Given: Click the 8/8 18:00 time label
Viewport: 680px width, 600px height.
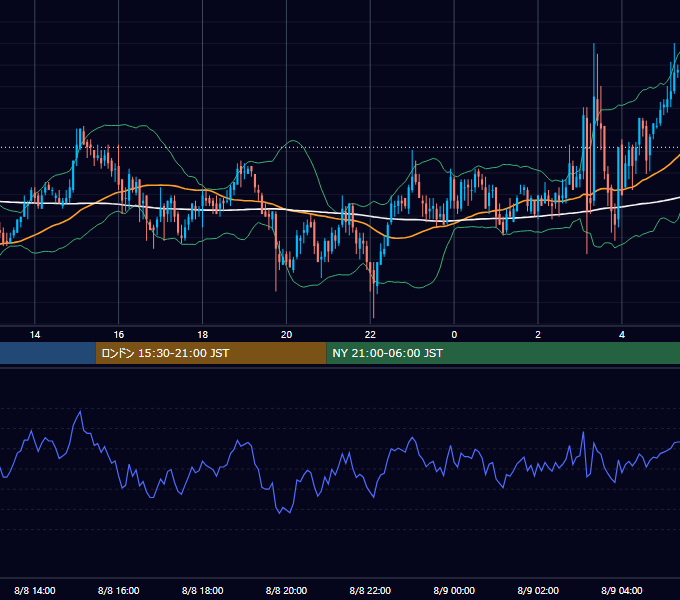Looking at the screenshot, I should [x=203, y=590].
